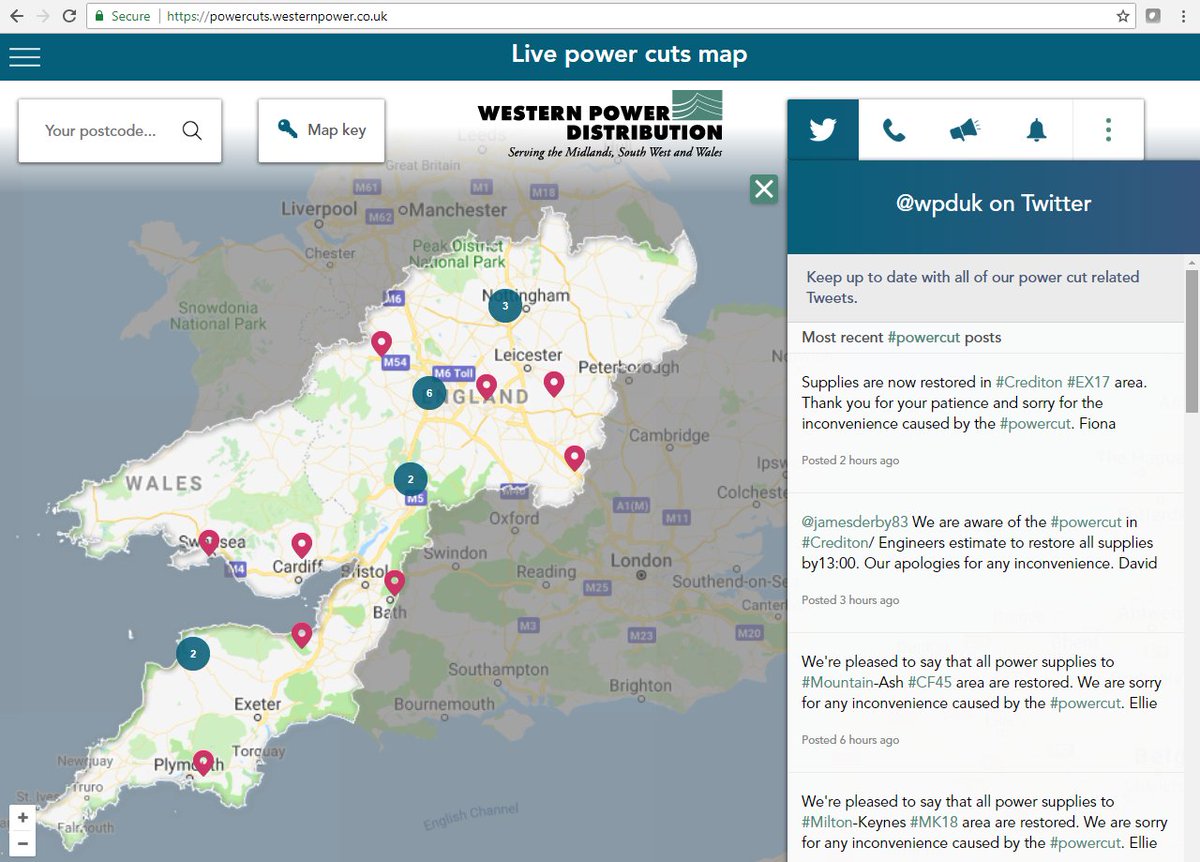The width and height of the screenshot is (1200, 862).
Task: Open the phone contact tab
Action: pyautogui.click(x=894, y=130)
